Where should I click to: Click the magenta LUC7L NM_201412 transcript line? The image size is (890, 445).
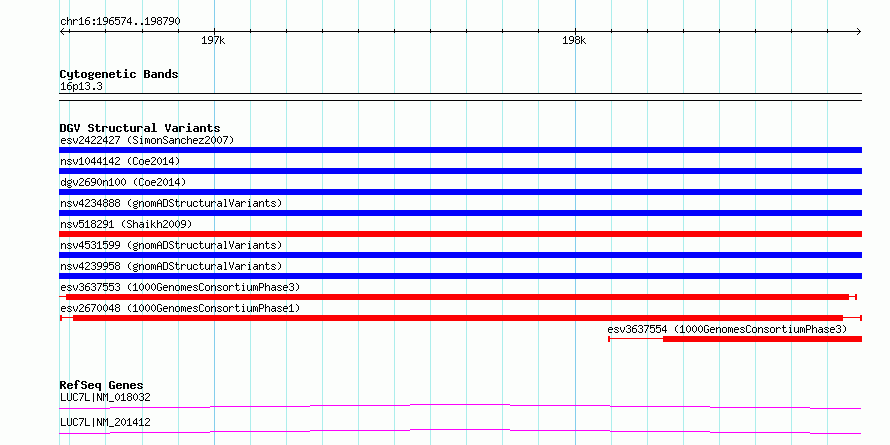(460, 431)
